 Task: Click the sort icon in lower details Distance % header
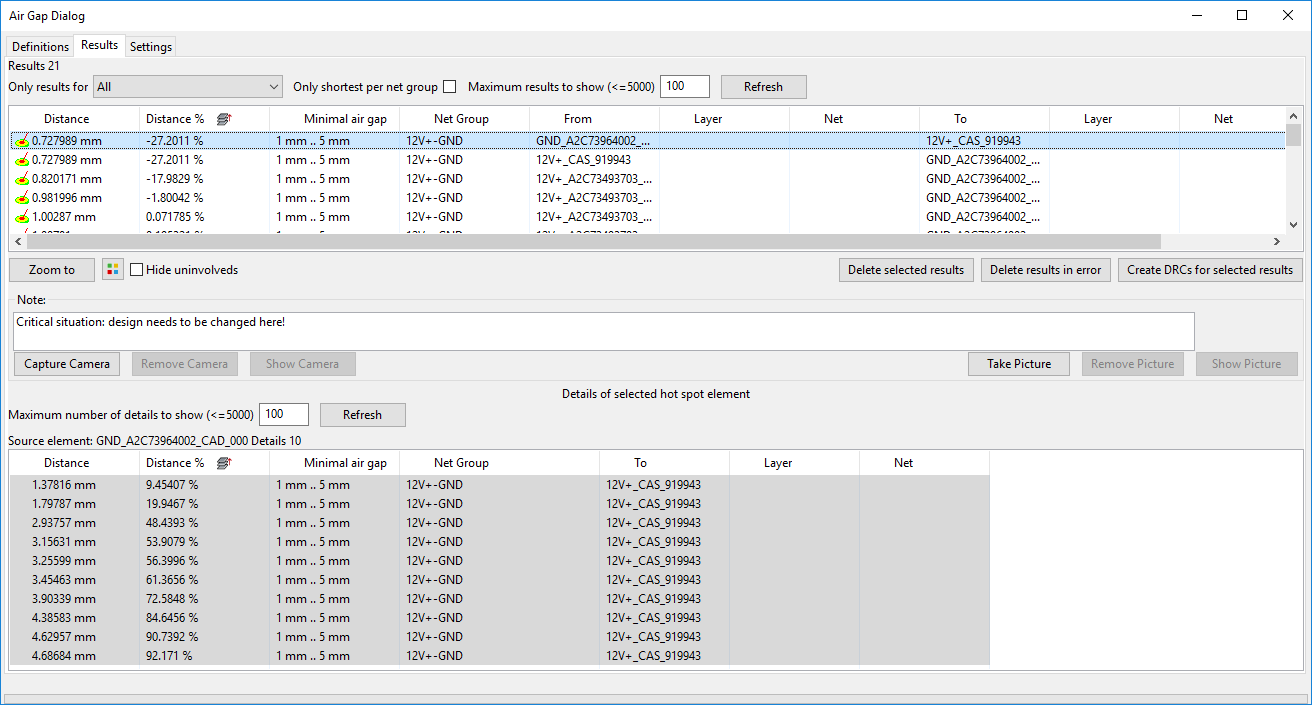point(225,463)
